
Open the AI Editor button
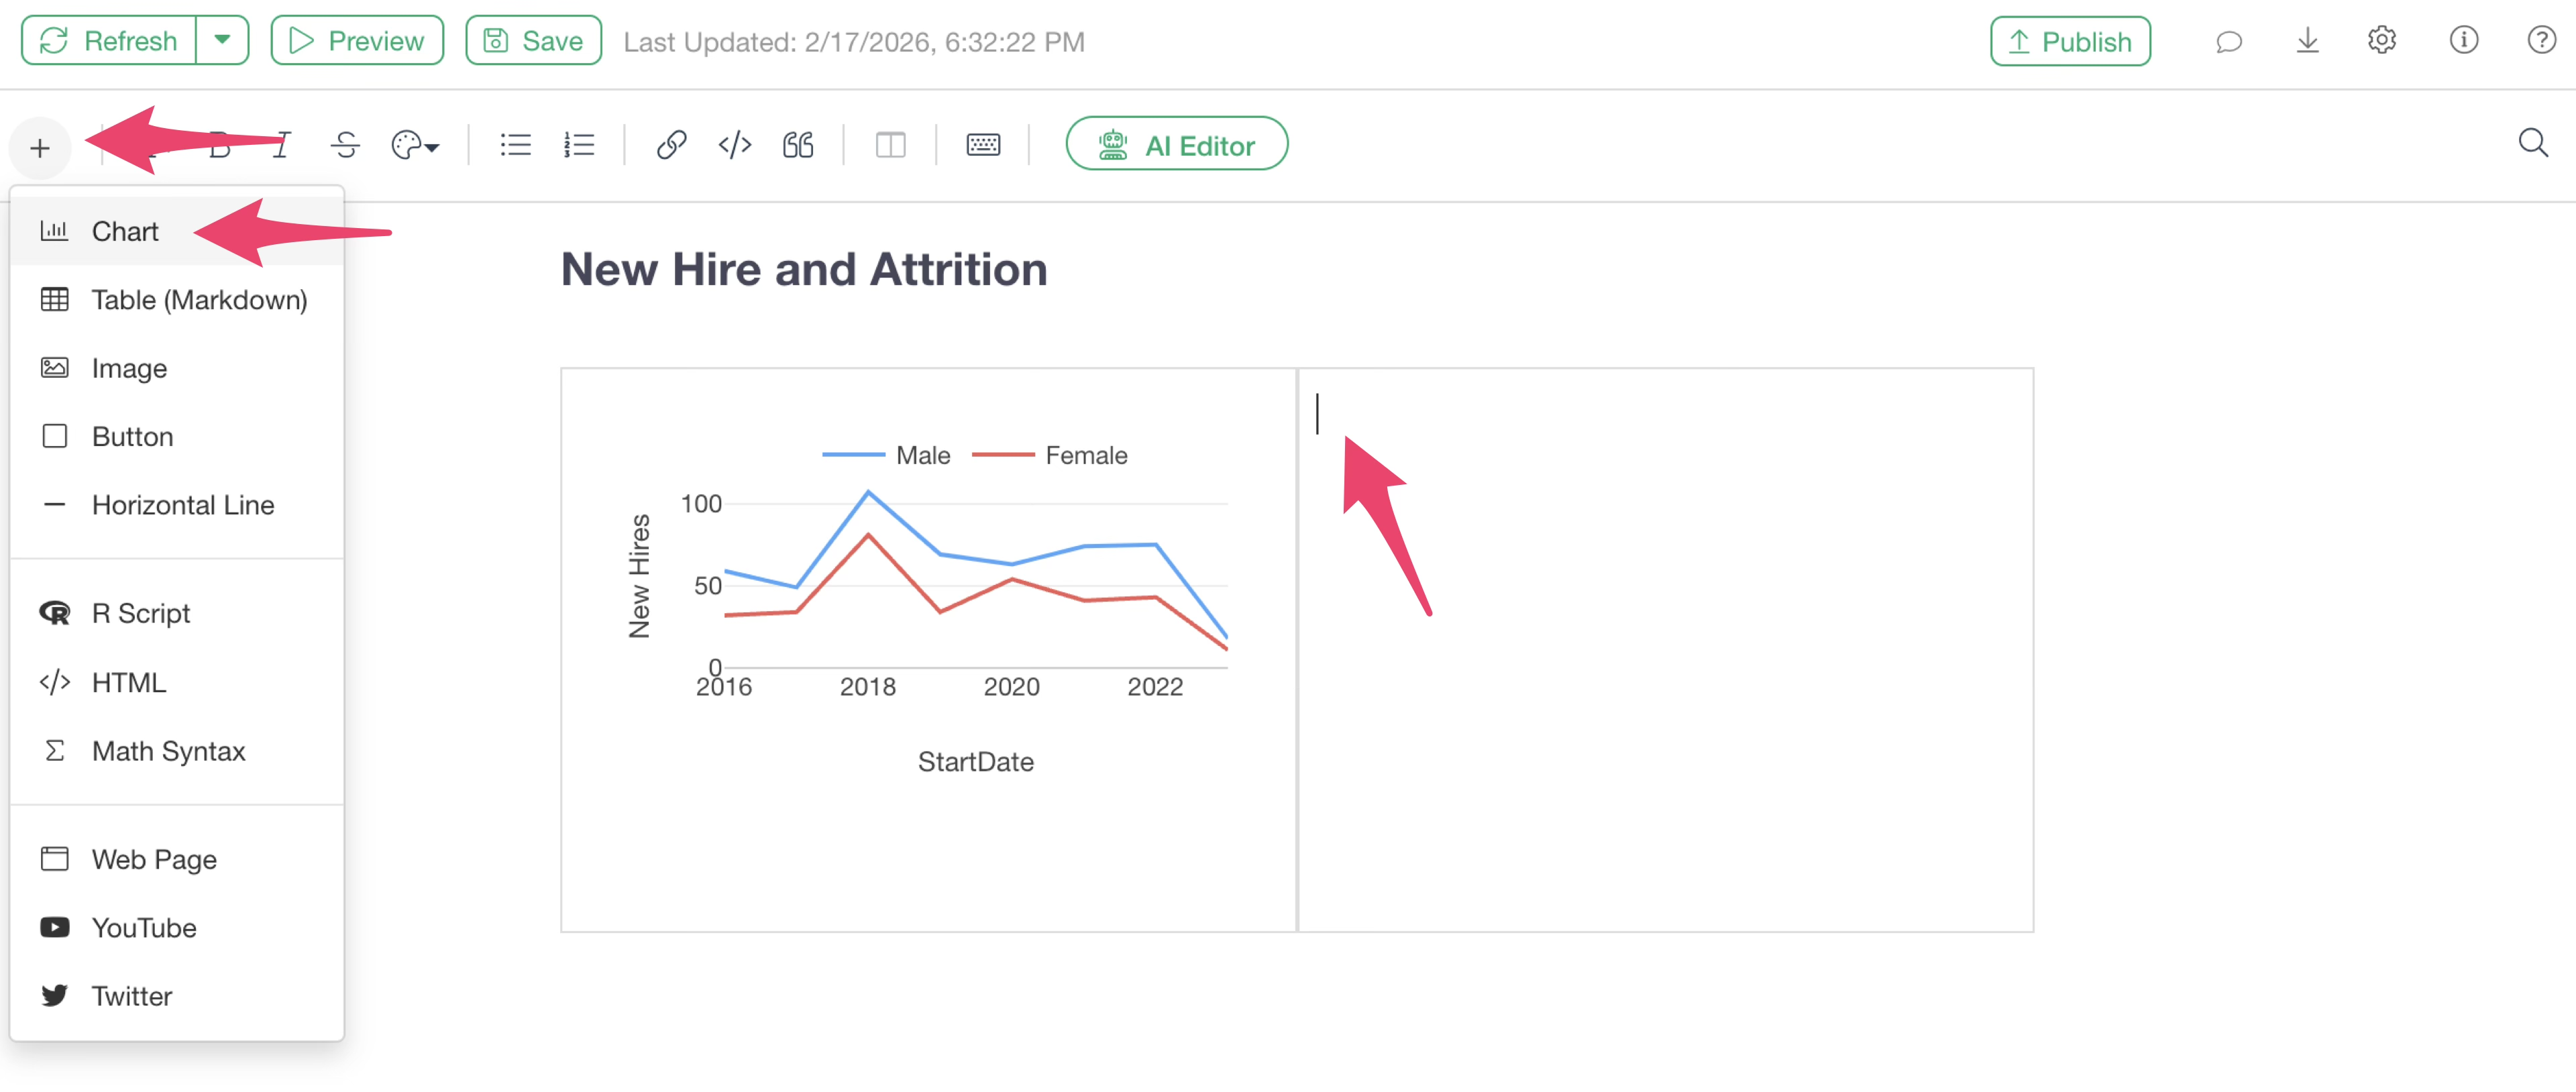click(1176, 145)
